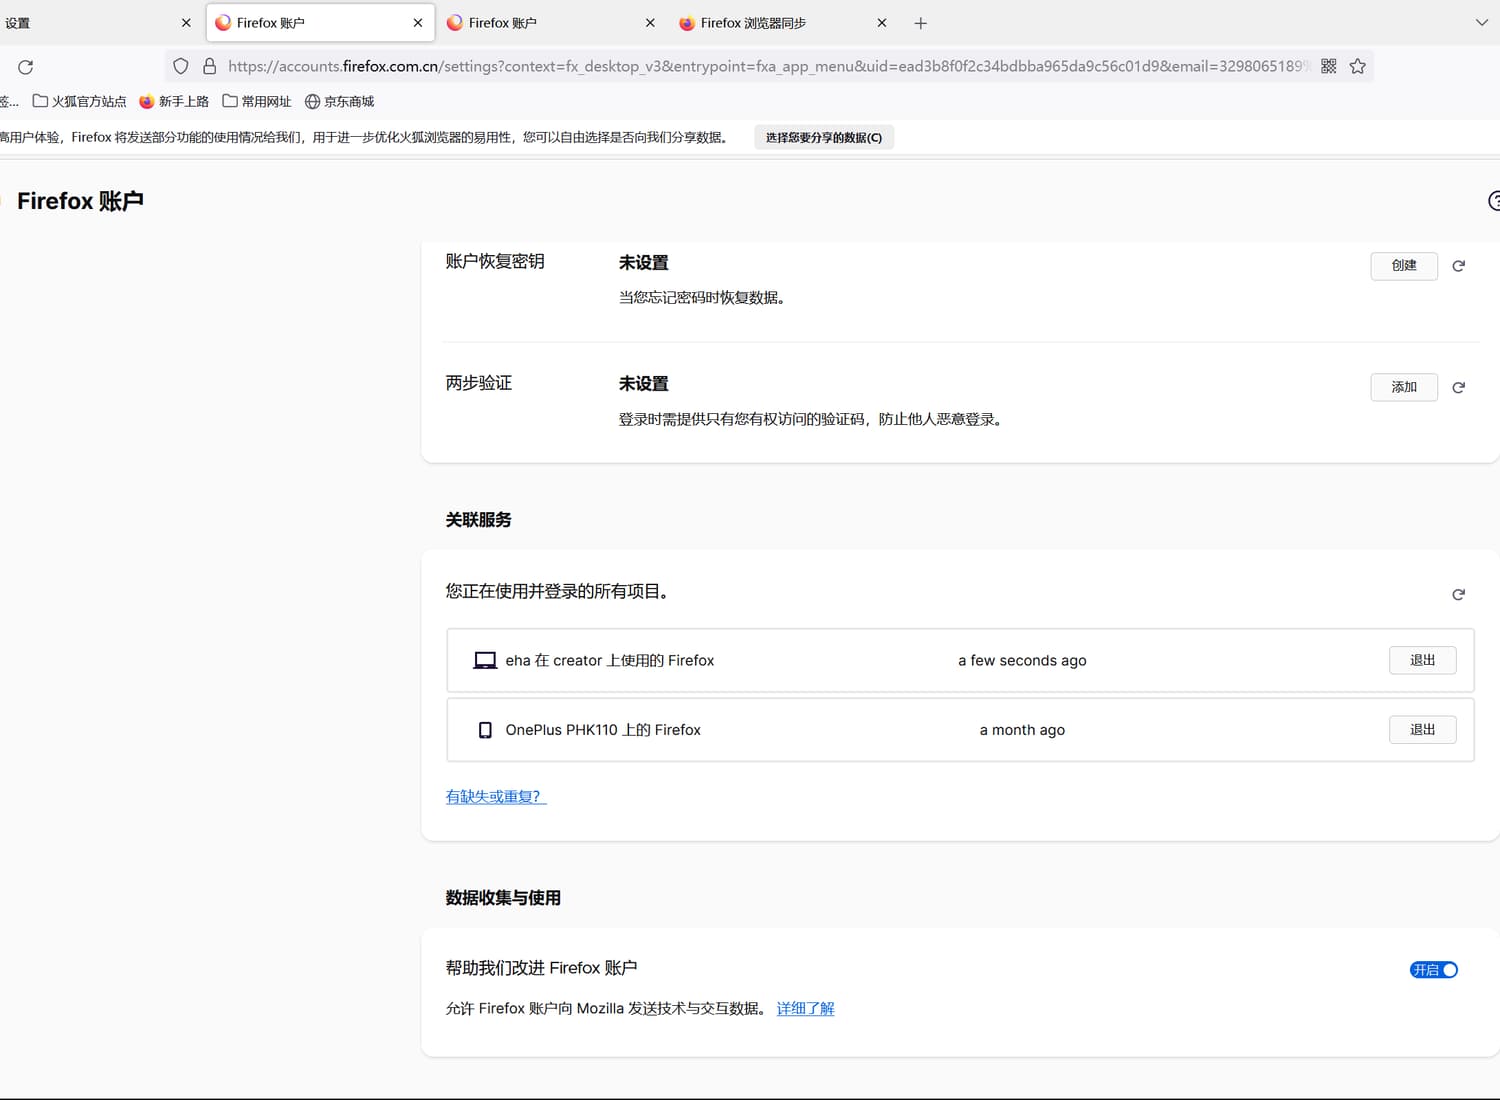Image resolution: width=1500 pixels, height=1100 pixels.
Task: Refresh the connected services list
Action: click(x=1458, y=595)
